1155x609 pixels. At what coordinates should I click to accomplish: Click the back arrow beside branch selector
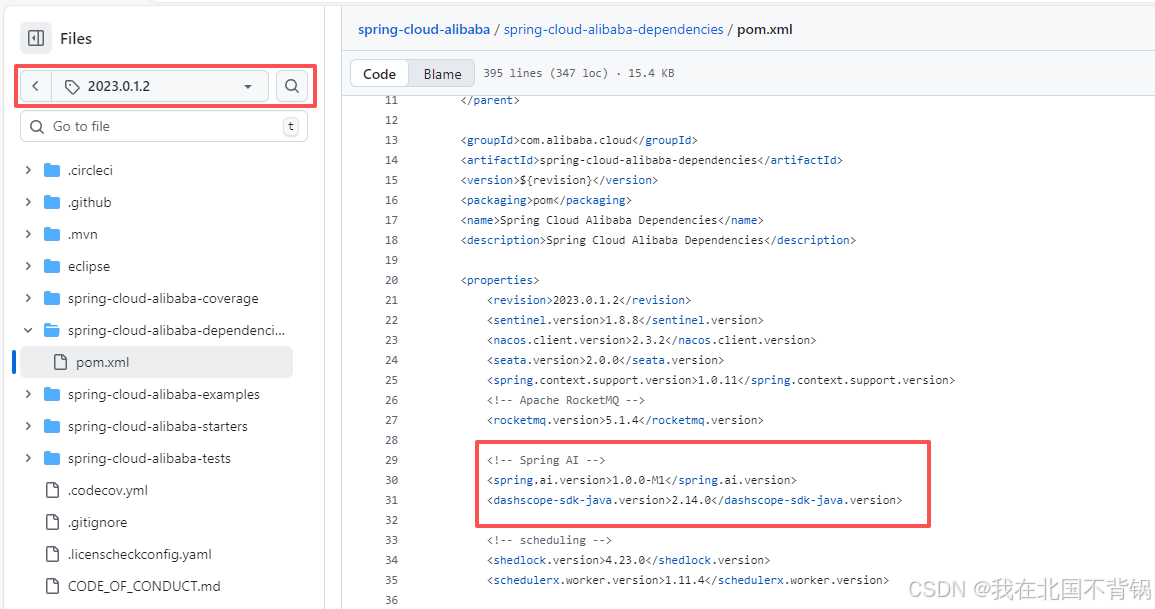pyautogui.click(x=35, y=86)
